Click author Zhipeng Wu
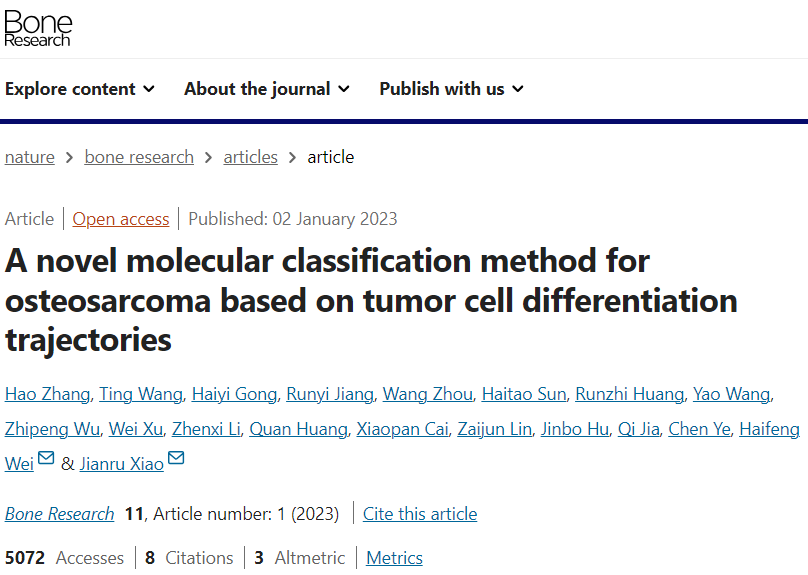This screenshot has width=808, height=575. pyautogui.click(x=52, y=429)
